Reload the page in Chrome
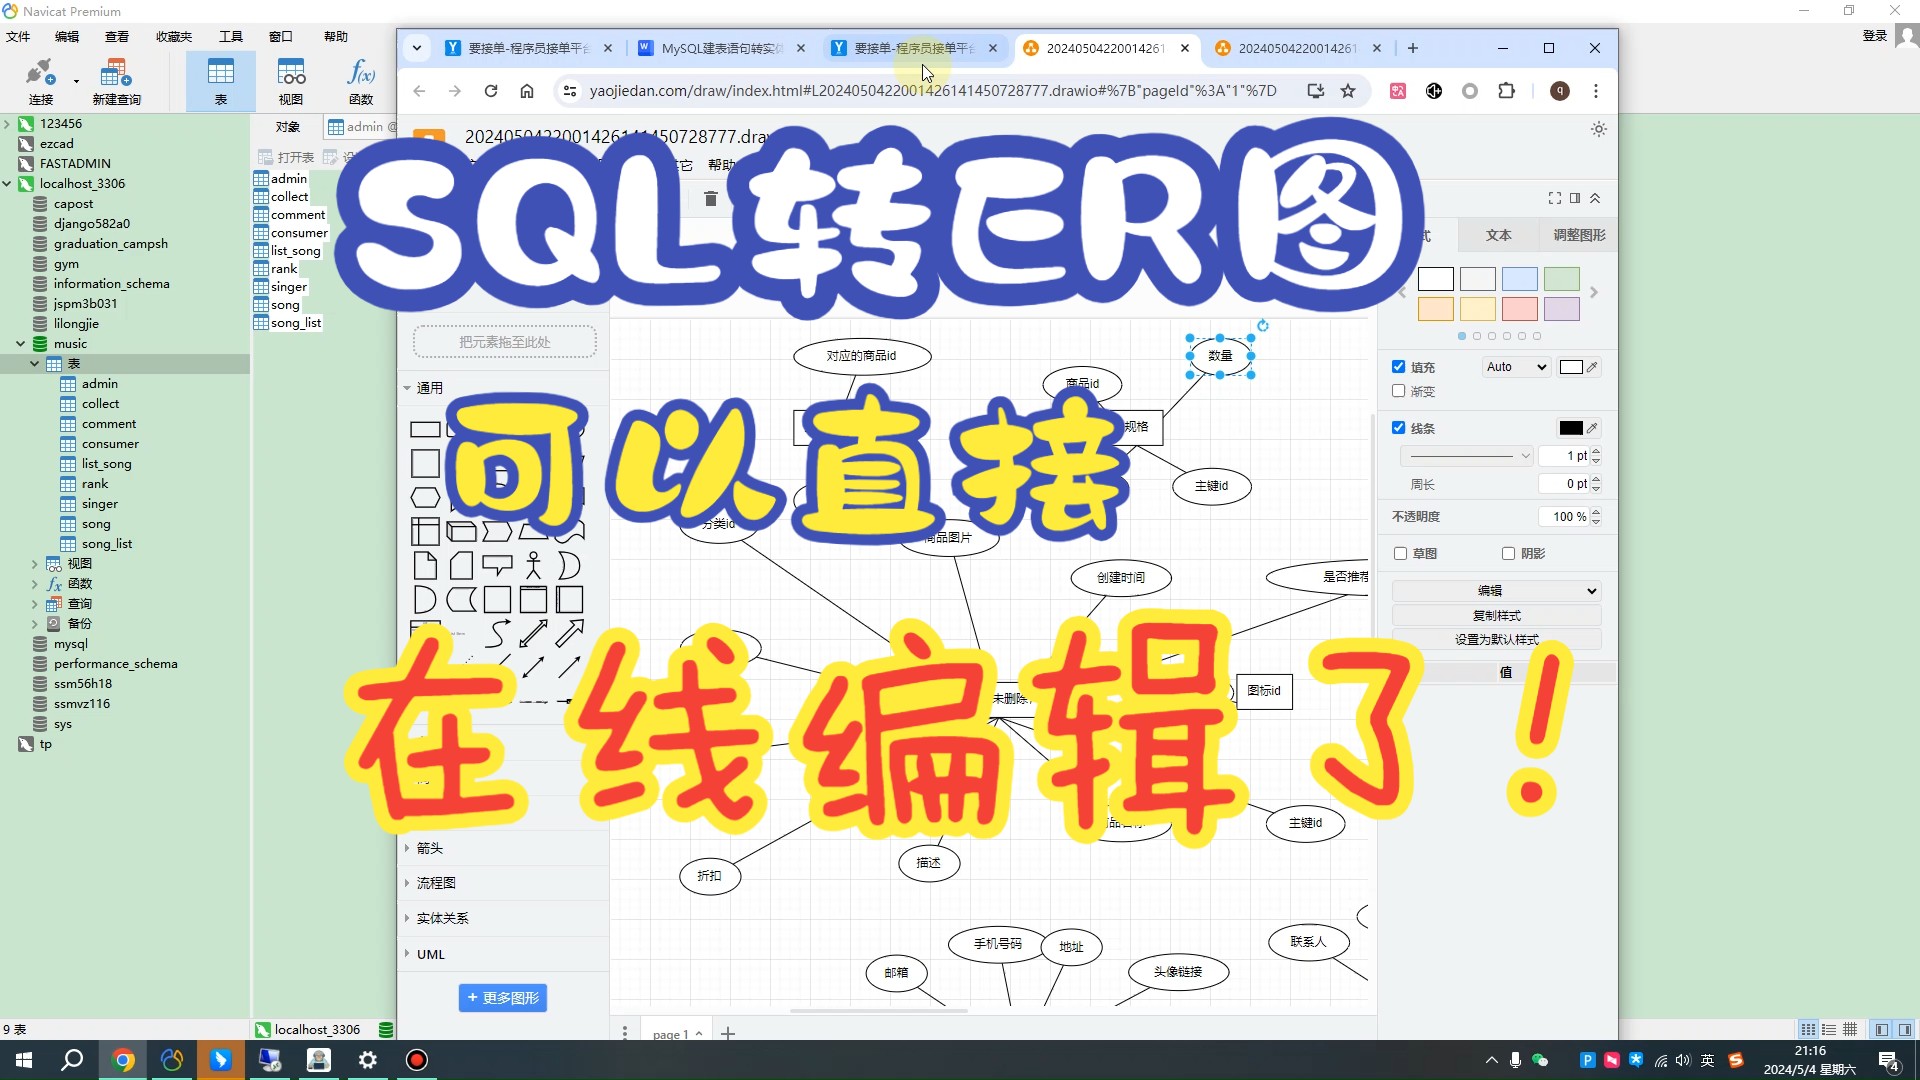The height and width of the screenshot is (1080, 1920). [x=491, y=91]
